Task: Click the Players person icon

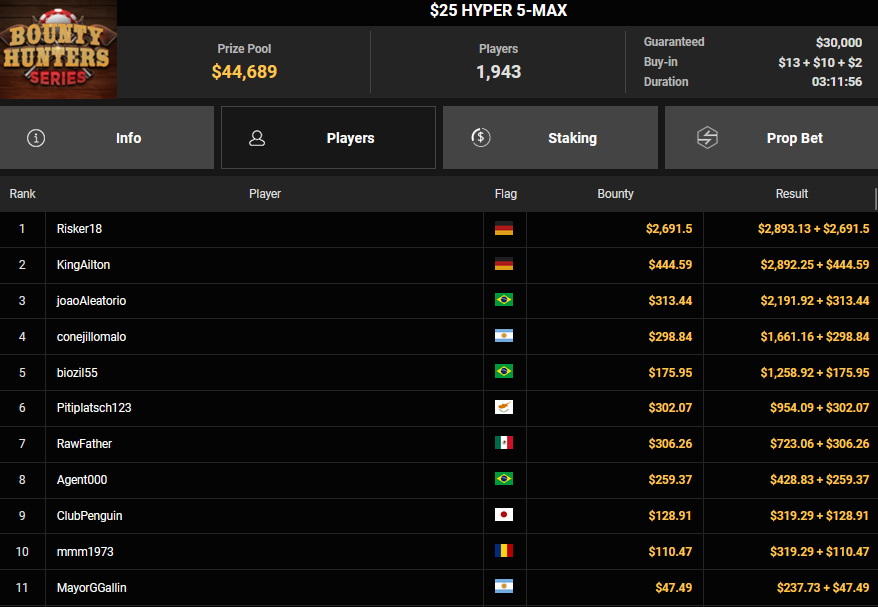Action: tap(257, 138)
